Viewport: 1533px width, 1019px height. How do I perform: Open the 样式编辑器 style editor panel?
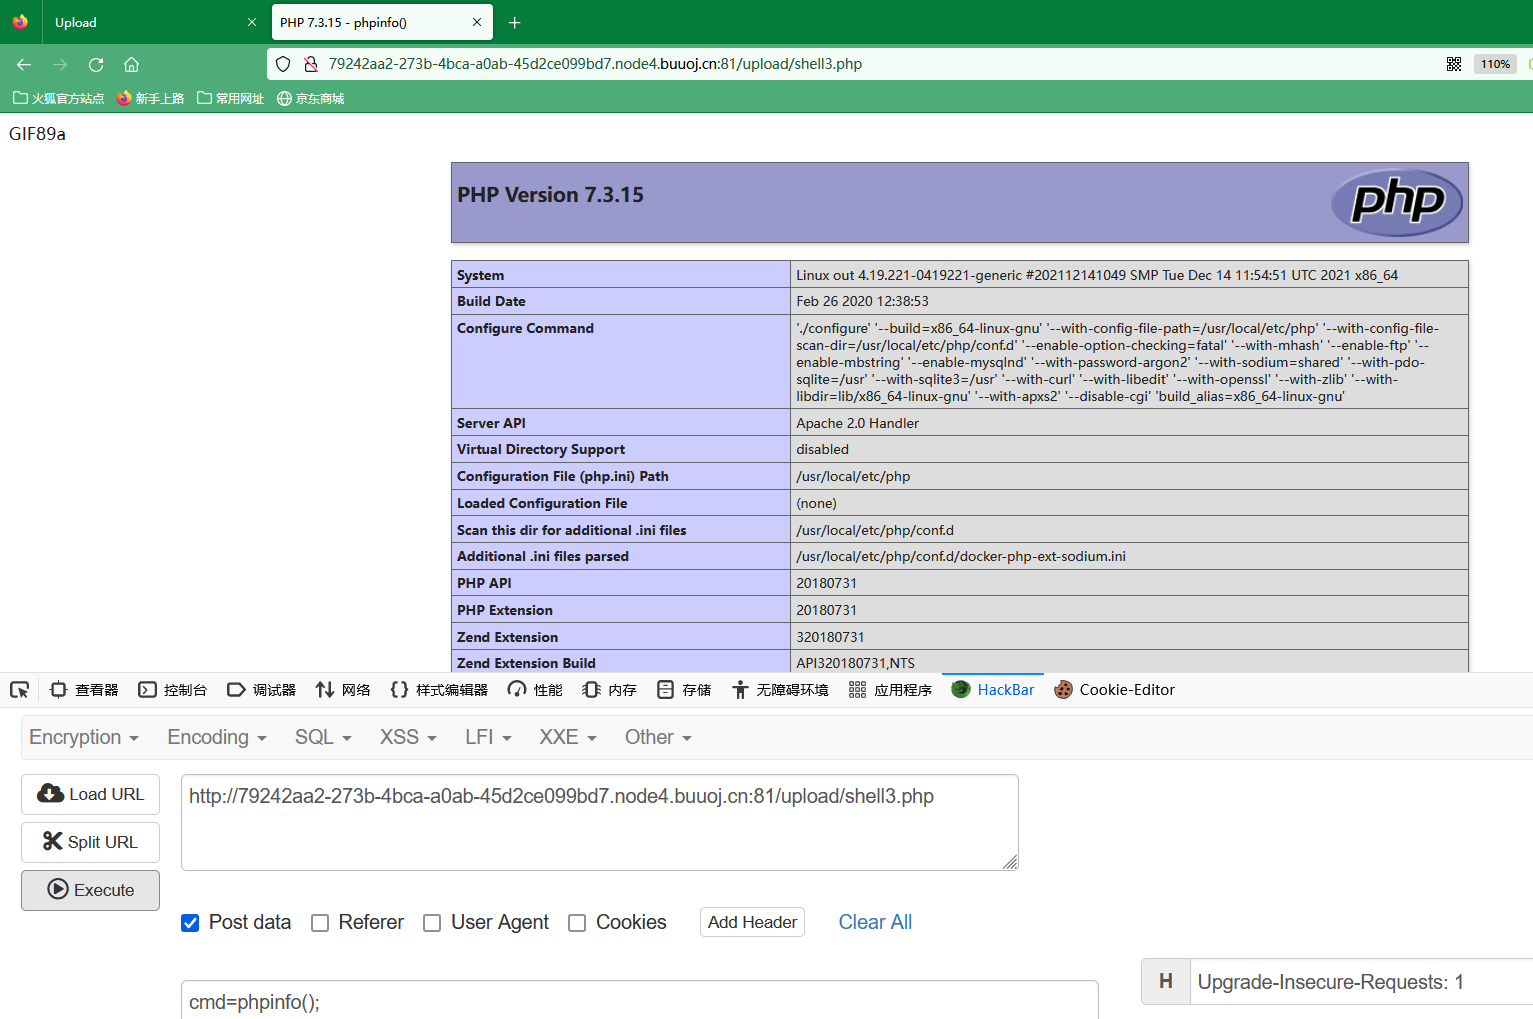439,690
